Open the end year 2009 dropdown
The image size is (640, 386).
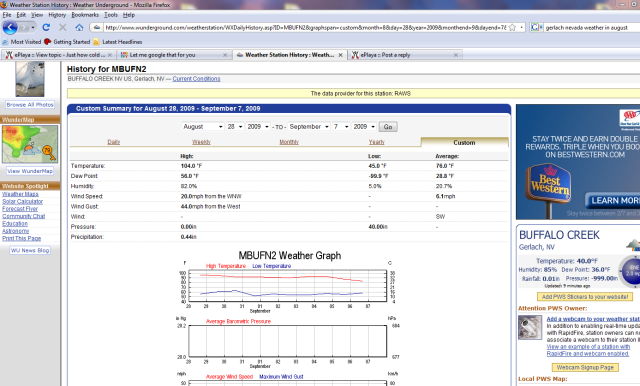(x=364, y=126)
